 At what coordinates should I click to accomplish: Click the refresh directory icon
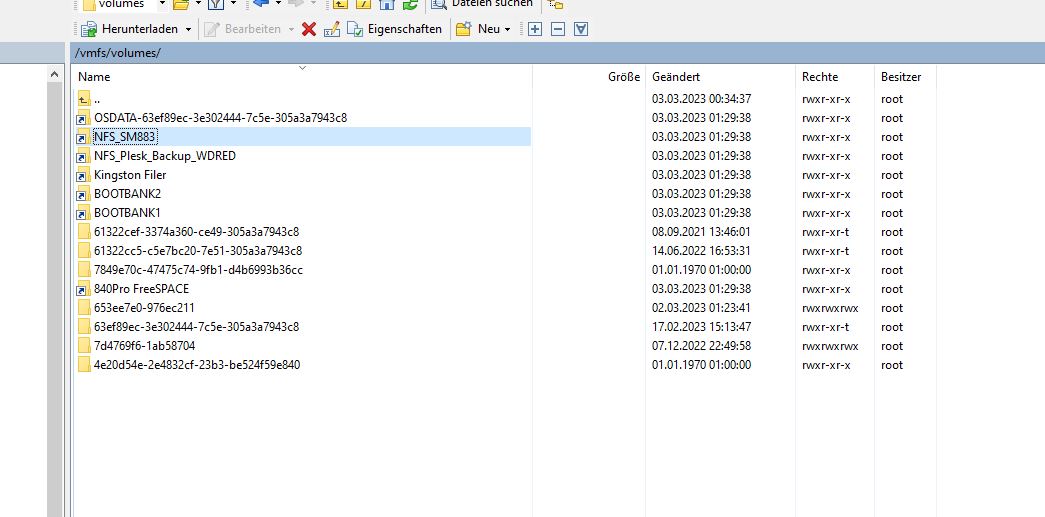click(409, 4)
